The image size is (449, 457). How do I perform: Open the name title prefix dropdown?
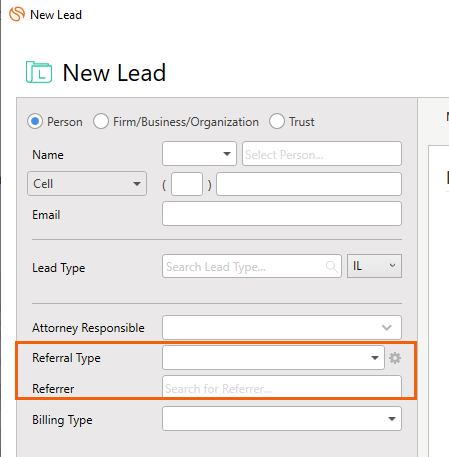coord(199,154)
